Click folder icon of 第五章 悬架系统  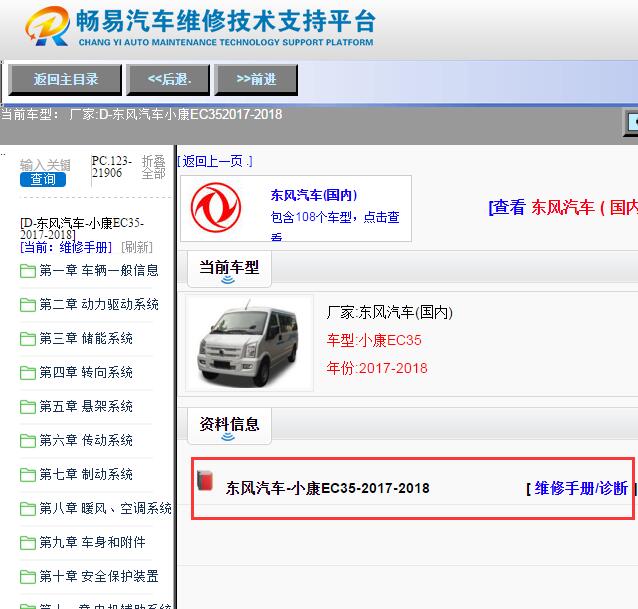(x=28, y=407)
